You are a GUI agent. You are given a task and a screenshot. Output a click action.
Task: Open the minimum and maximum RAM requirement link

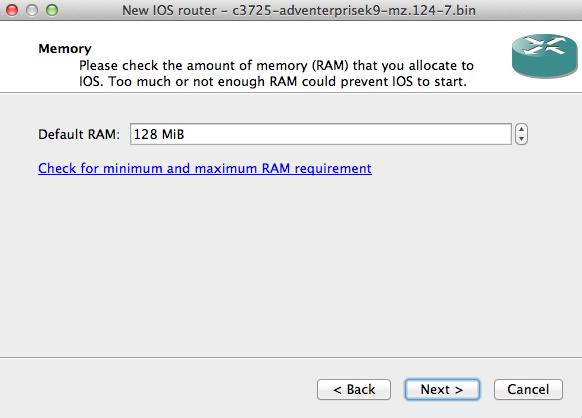tap(205, 169)
